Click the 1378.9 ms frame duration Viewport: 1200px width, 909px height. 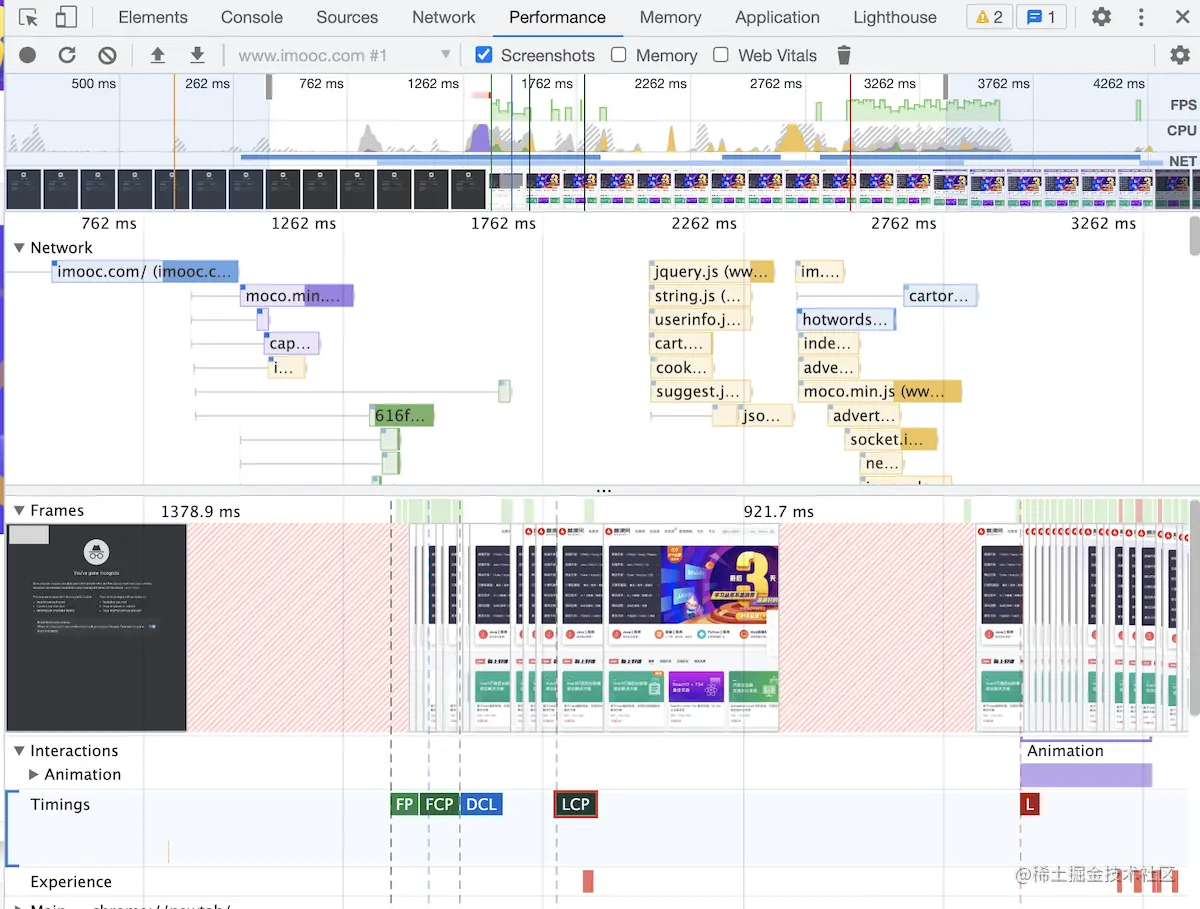[200, 511]
